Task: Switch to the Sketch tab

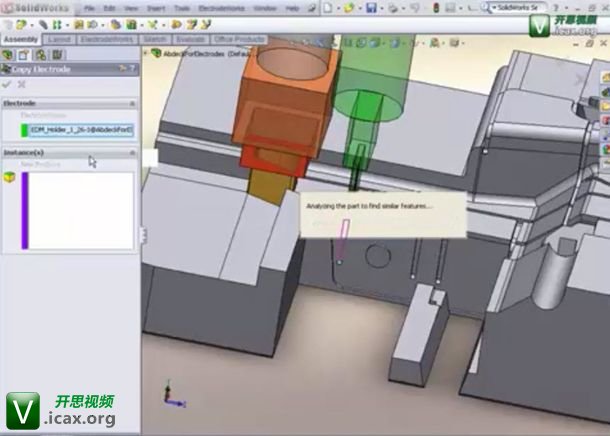Action: click(x=155, y=39)
